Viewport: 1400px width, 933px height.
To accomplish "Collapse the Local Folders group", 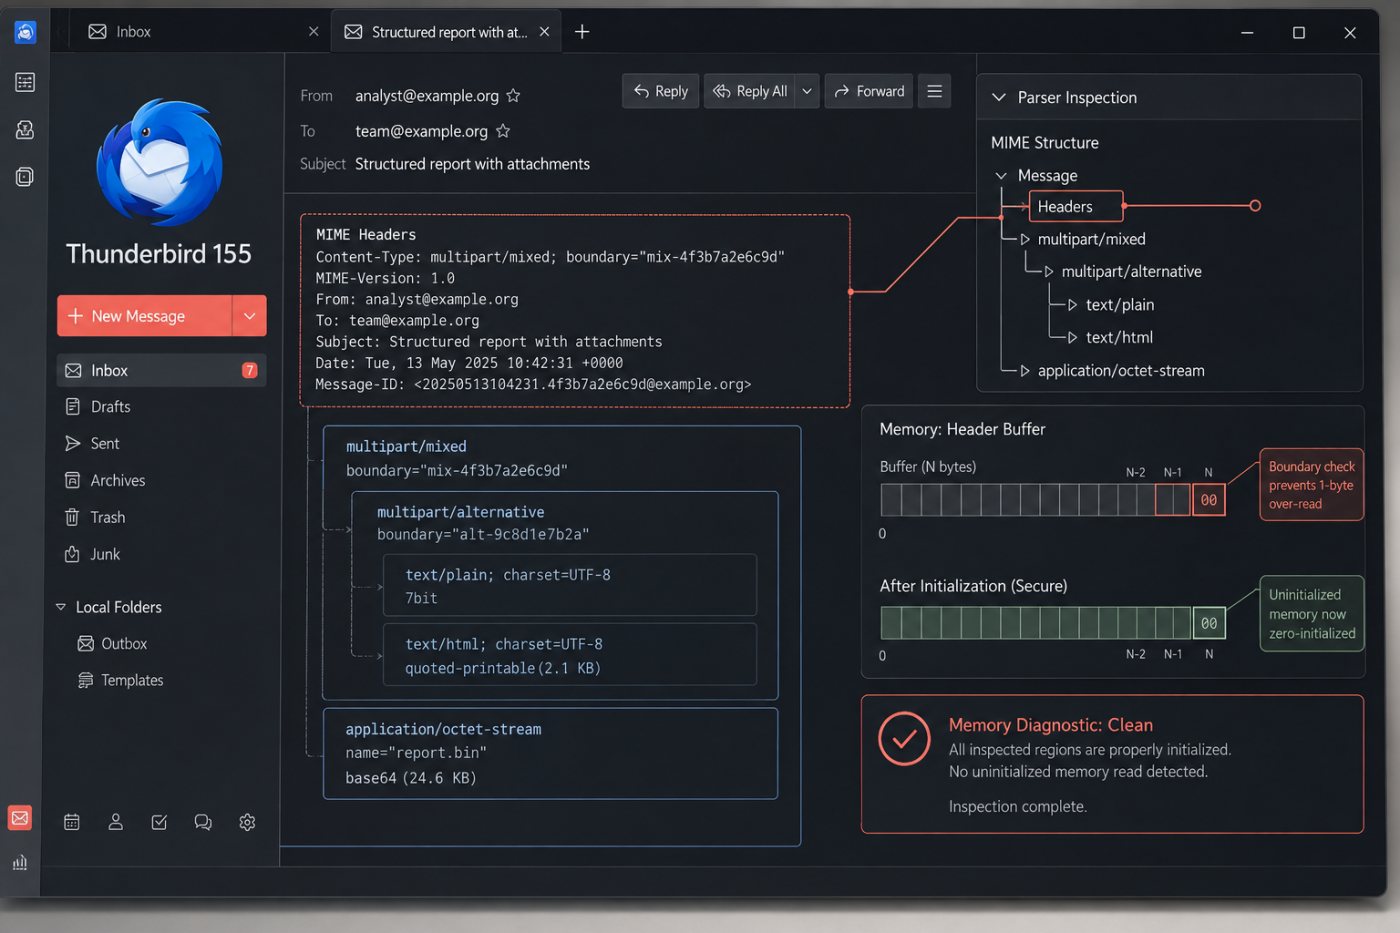I will click(61, 607).
